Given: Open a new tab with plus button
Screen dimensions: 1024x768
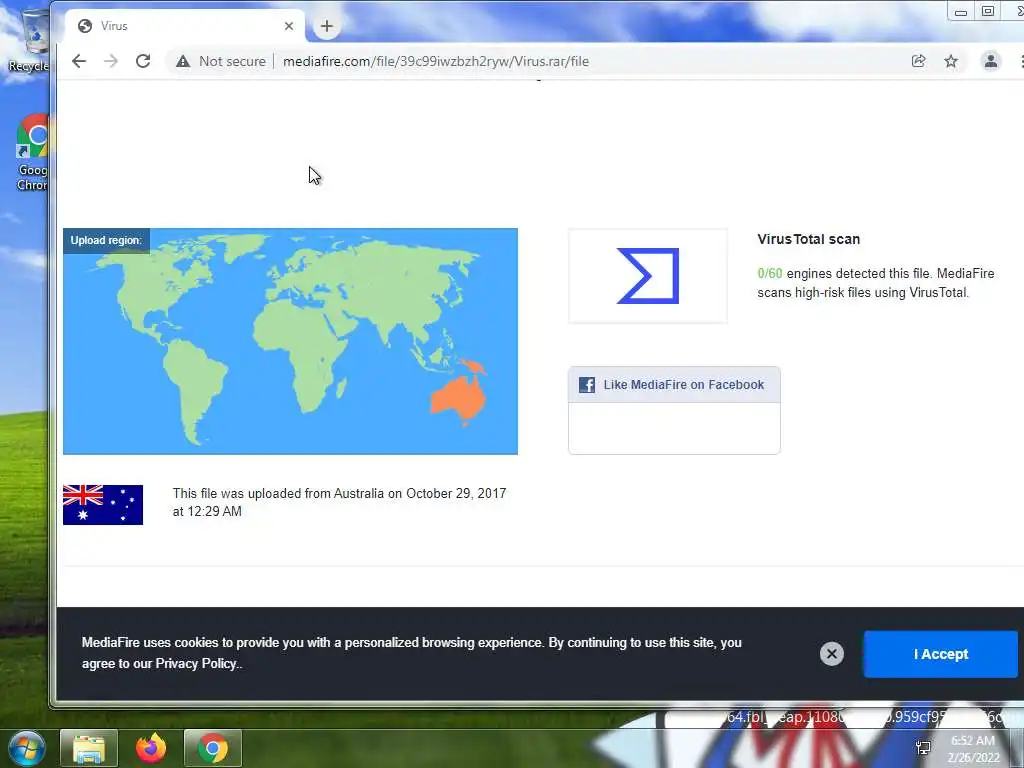Looking at the screenshot, I should click(327, 26).
